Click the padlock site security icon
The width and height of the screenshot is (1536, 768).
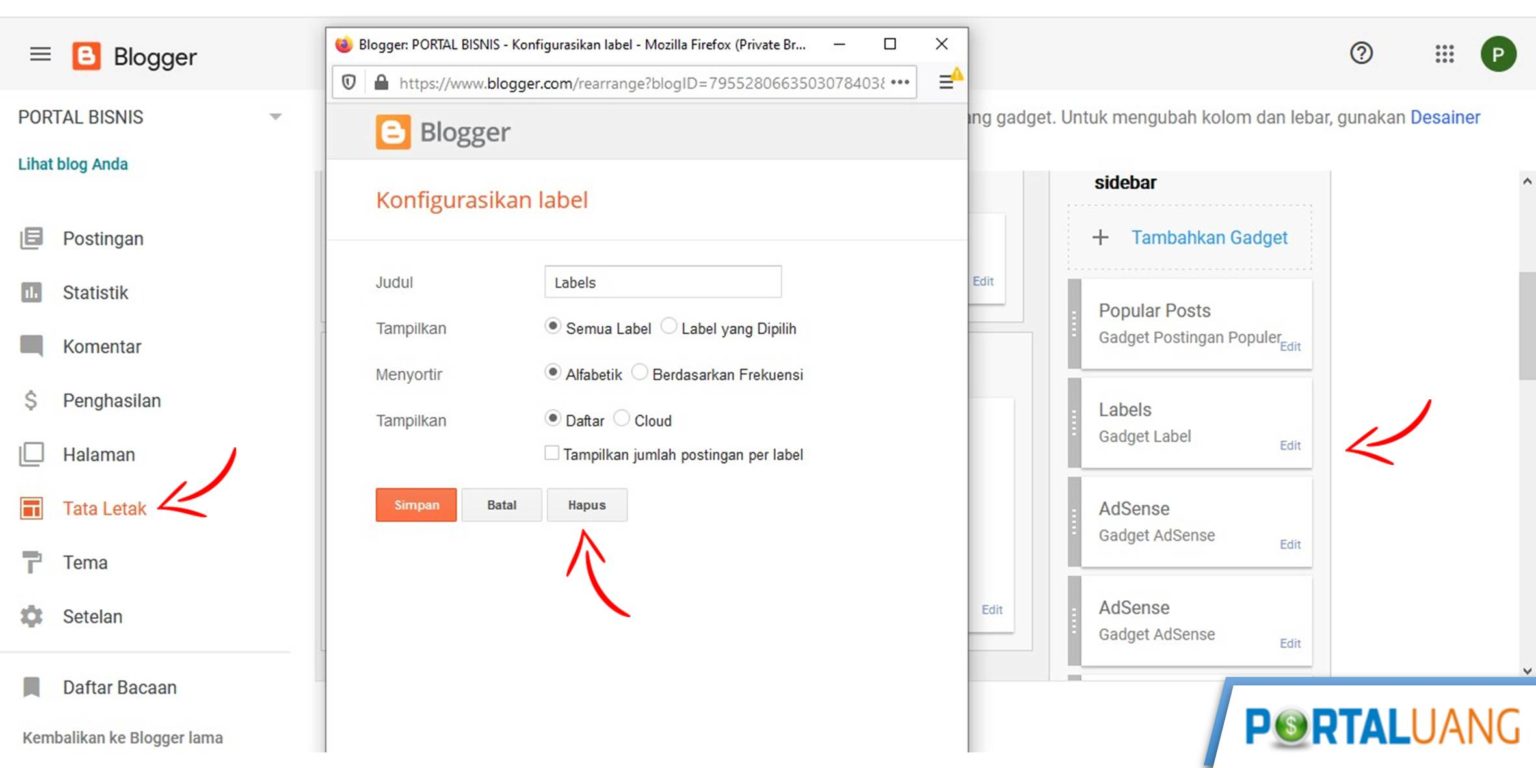(381, 82)
